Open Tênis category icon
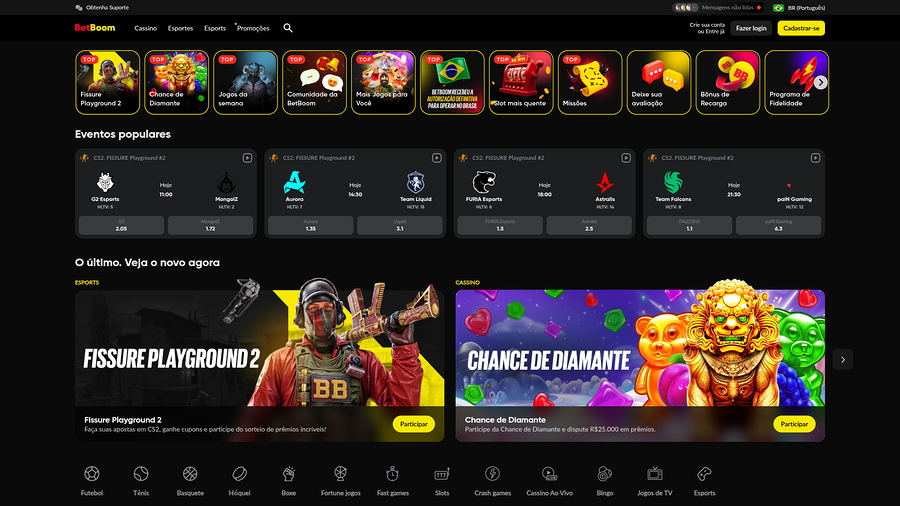 (141, 474)
